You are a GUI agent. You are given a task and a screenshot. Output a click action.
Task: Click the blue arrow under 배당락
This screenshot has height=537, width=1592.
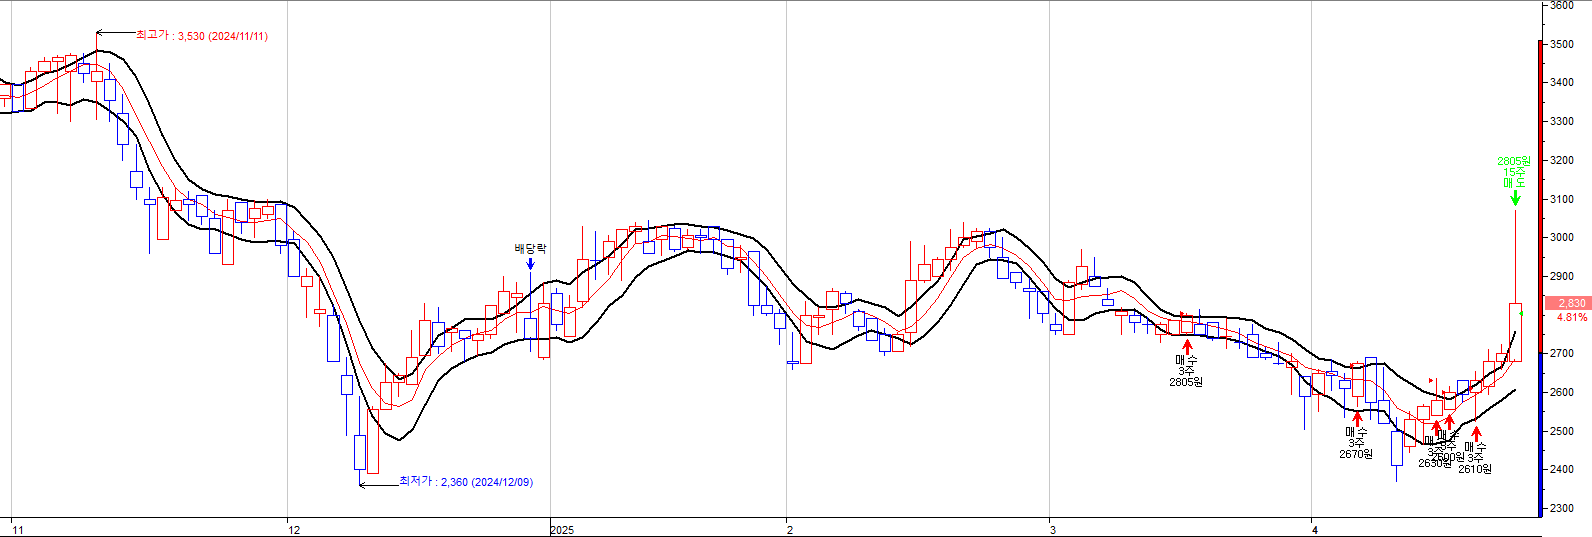(530, 263)
